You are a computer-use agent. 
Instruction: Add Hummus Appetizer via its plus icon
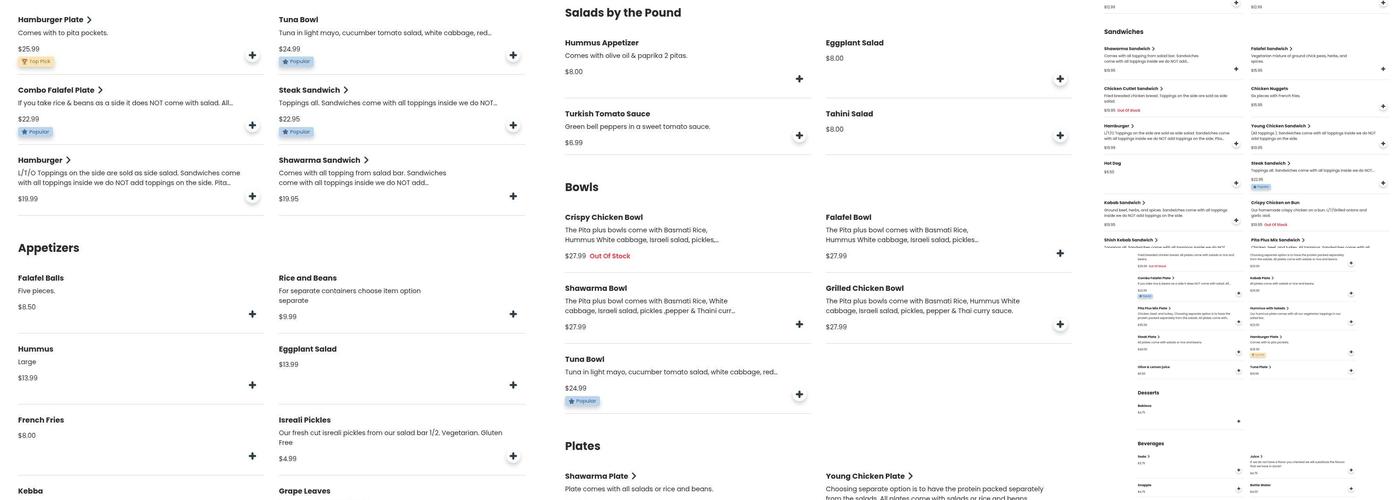pos(799,79)
